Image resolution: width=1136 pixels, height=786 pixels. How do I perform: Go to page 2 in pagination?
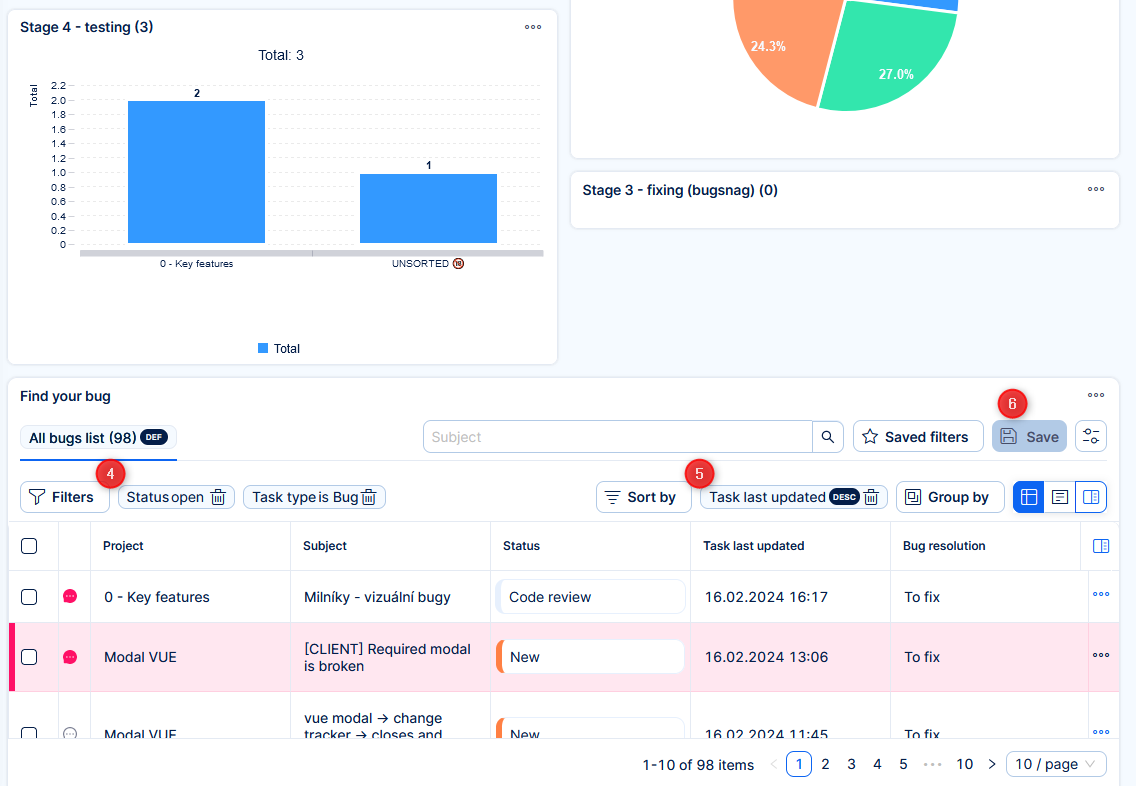tap(825, 764)
